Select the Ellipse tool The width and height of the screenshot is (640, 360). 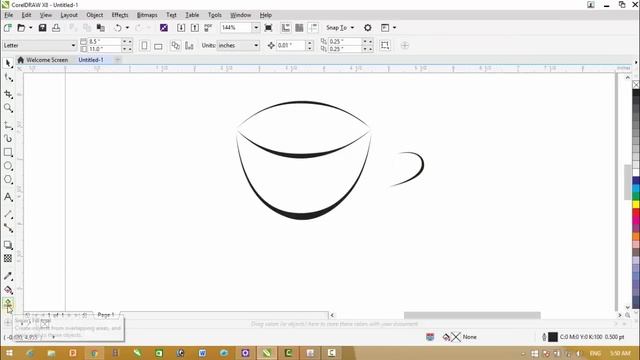coord(8,166)
